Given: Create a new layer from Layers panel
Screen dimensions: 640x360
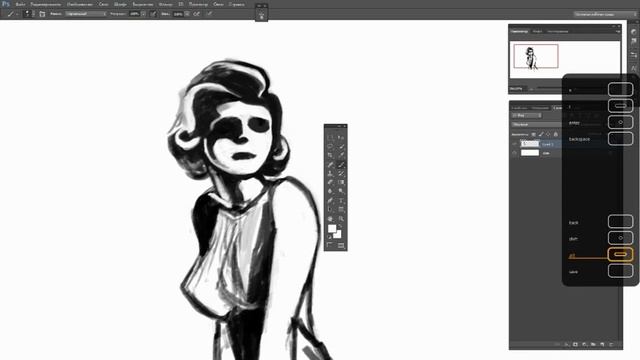Looking at the screenshot, I should (602, 344).
